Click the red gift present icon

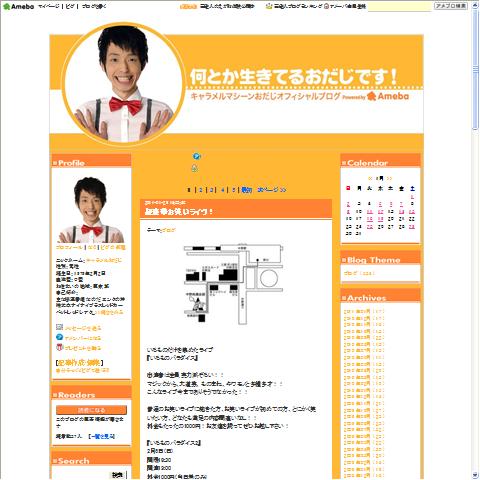(59, 347)
